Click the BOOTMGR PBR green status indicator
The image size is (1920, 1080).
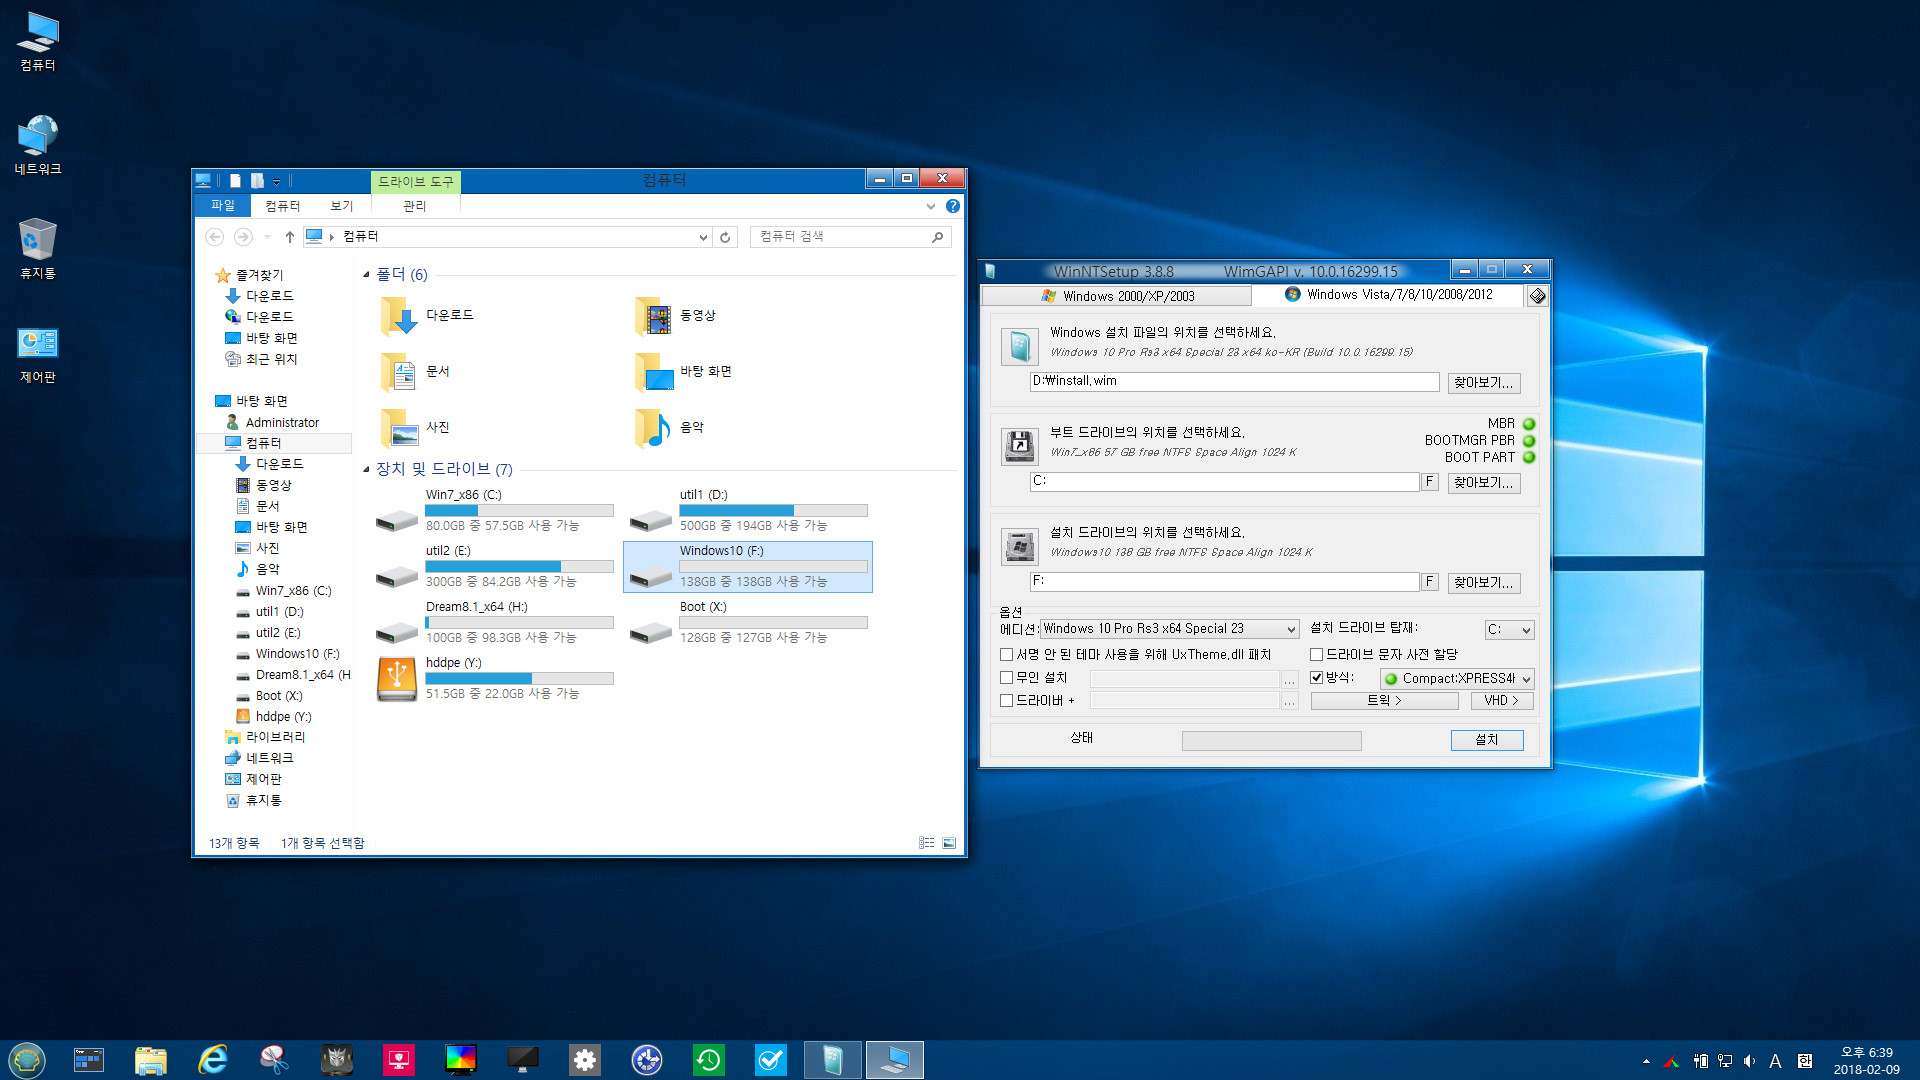click(x=1528, y=441)
